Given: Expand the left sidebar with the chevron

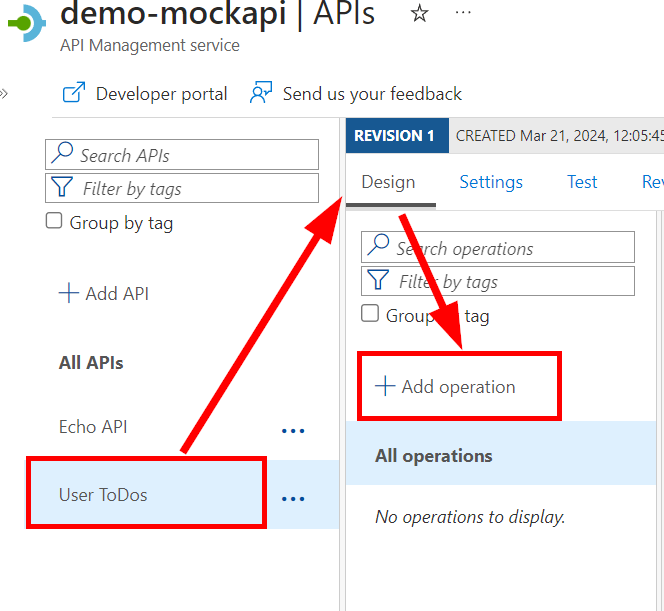Looking at the screenshot, I should click(x=4, y=94).
